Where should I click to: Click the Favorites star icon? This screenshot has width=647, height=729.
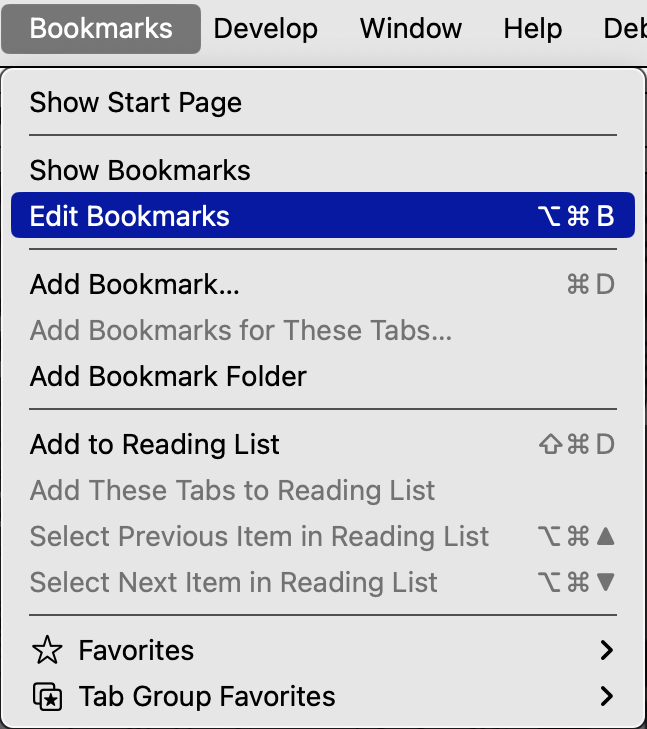[x=47, y=650]
